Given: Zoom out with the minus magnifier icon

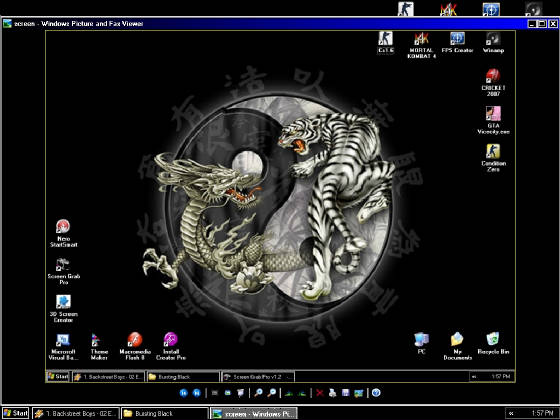Looking at the screenshot, I should click(x=272, y=393).
